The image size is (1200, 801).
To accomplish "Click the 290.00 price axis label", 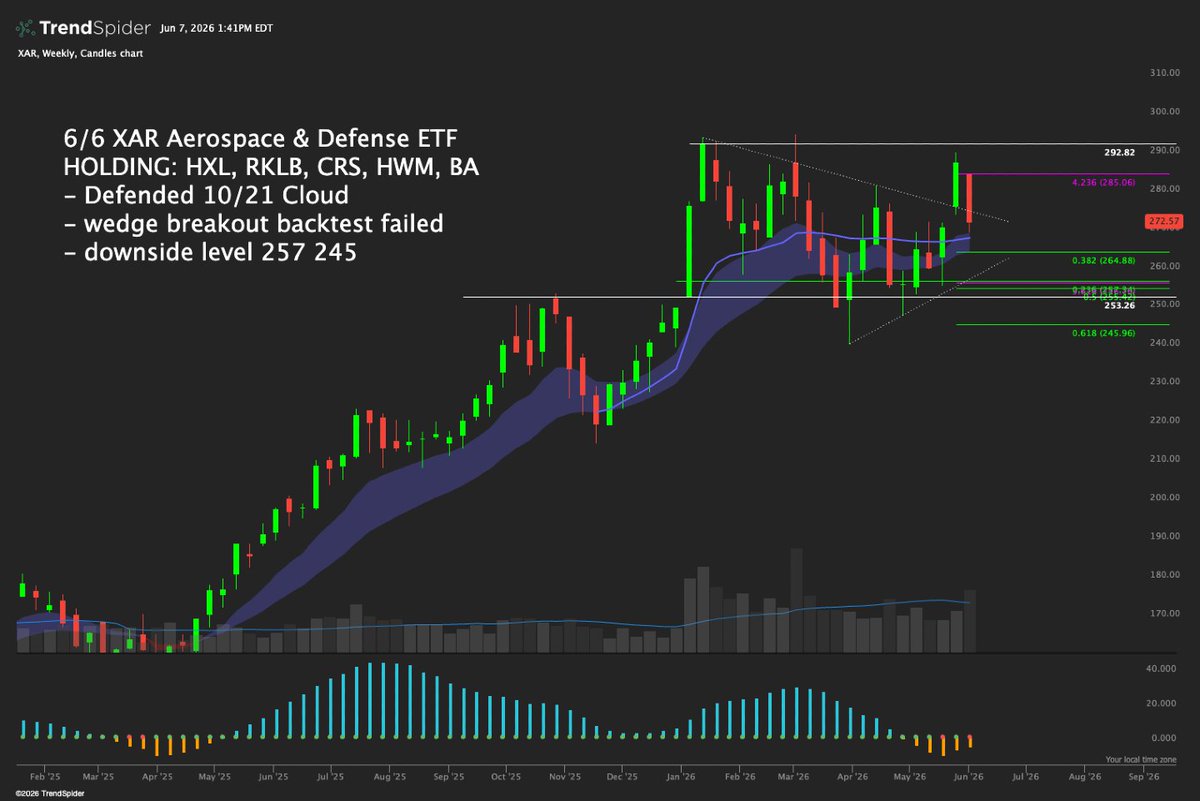I will coord(1163,151).
